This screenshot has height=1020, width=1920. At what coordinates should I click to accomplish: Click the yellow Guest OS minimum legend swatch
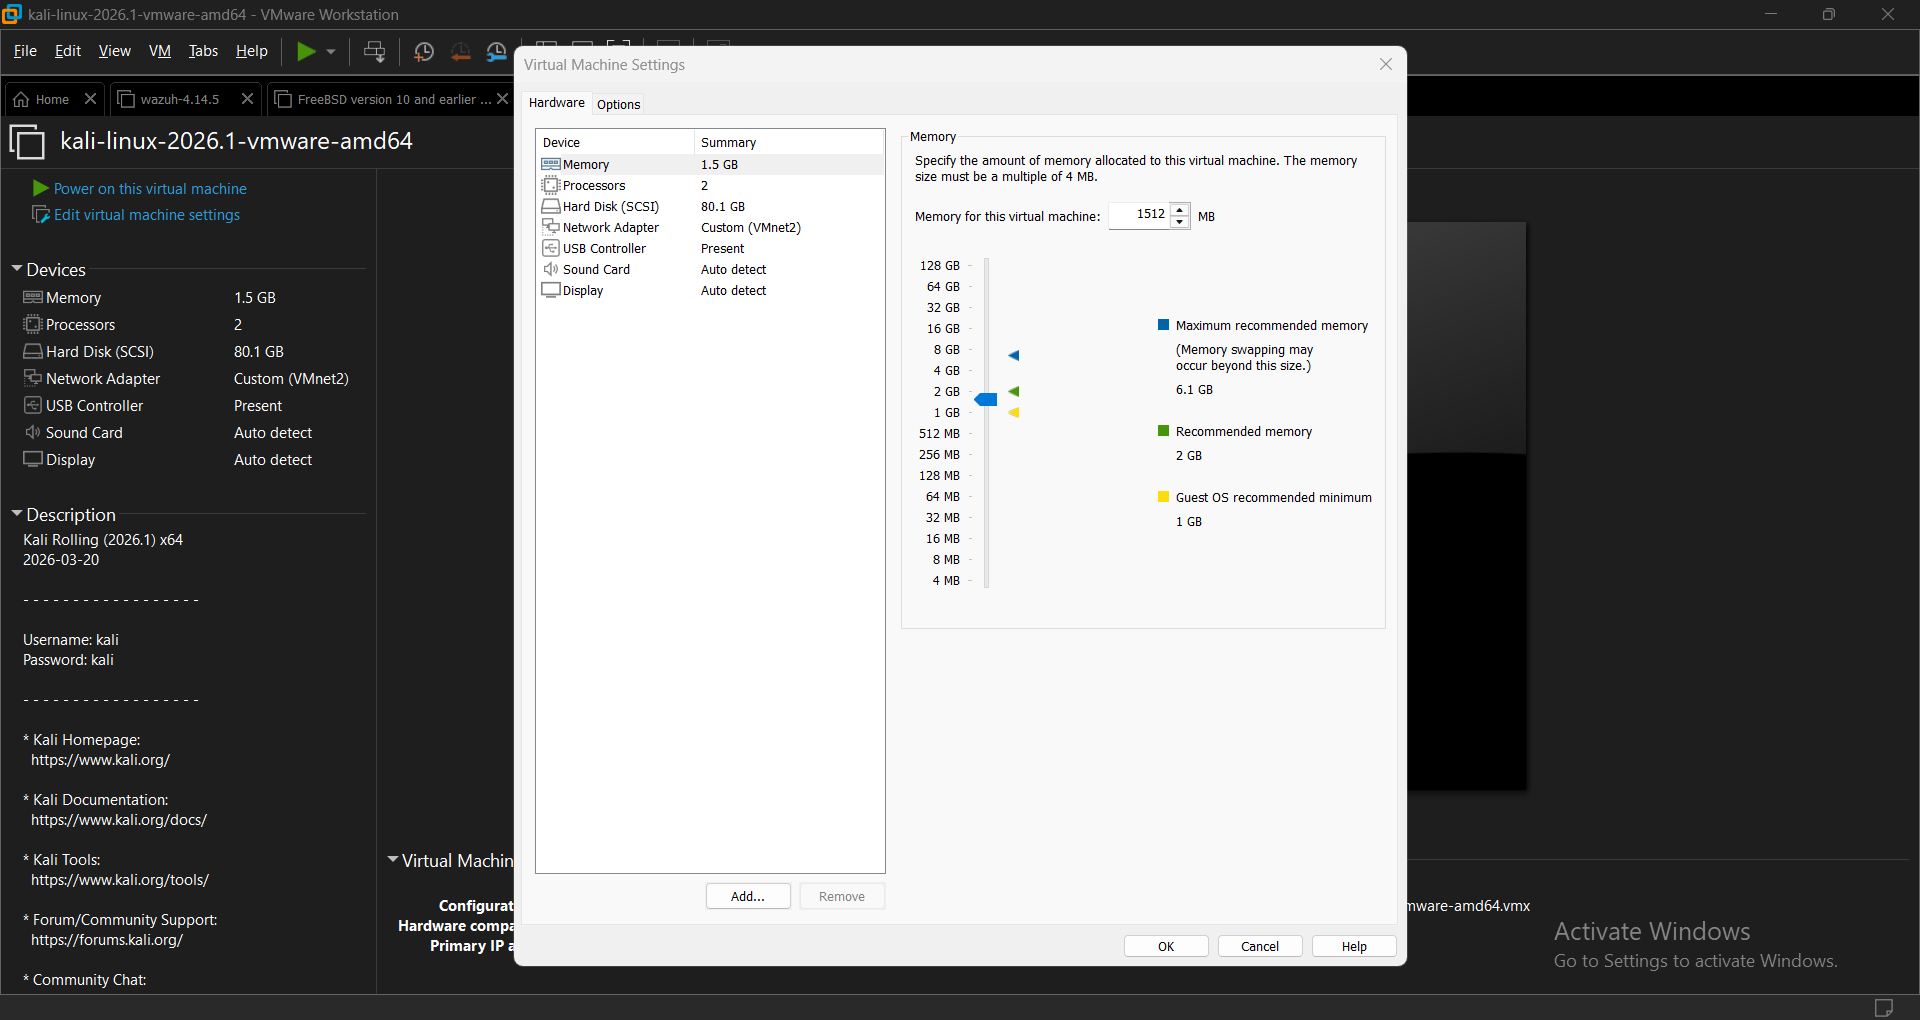1163,497
